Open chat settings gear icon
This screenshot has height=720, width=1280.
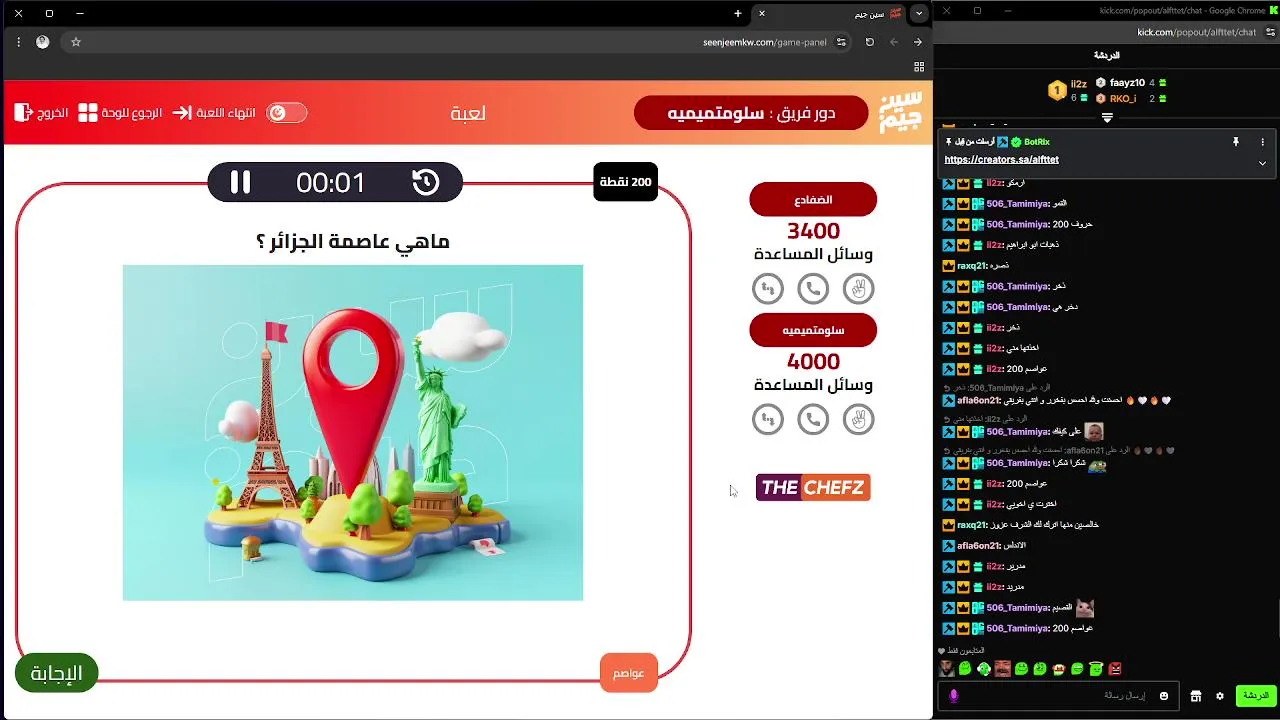point(1220,696)
